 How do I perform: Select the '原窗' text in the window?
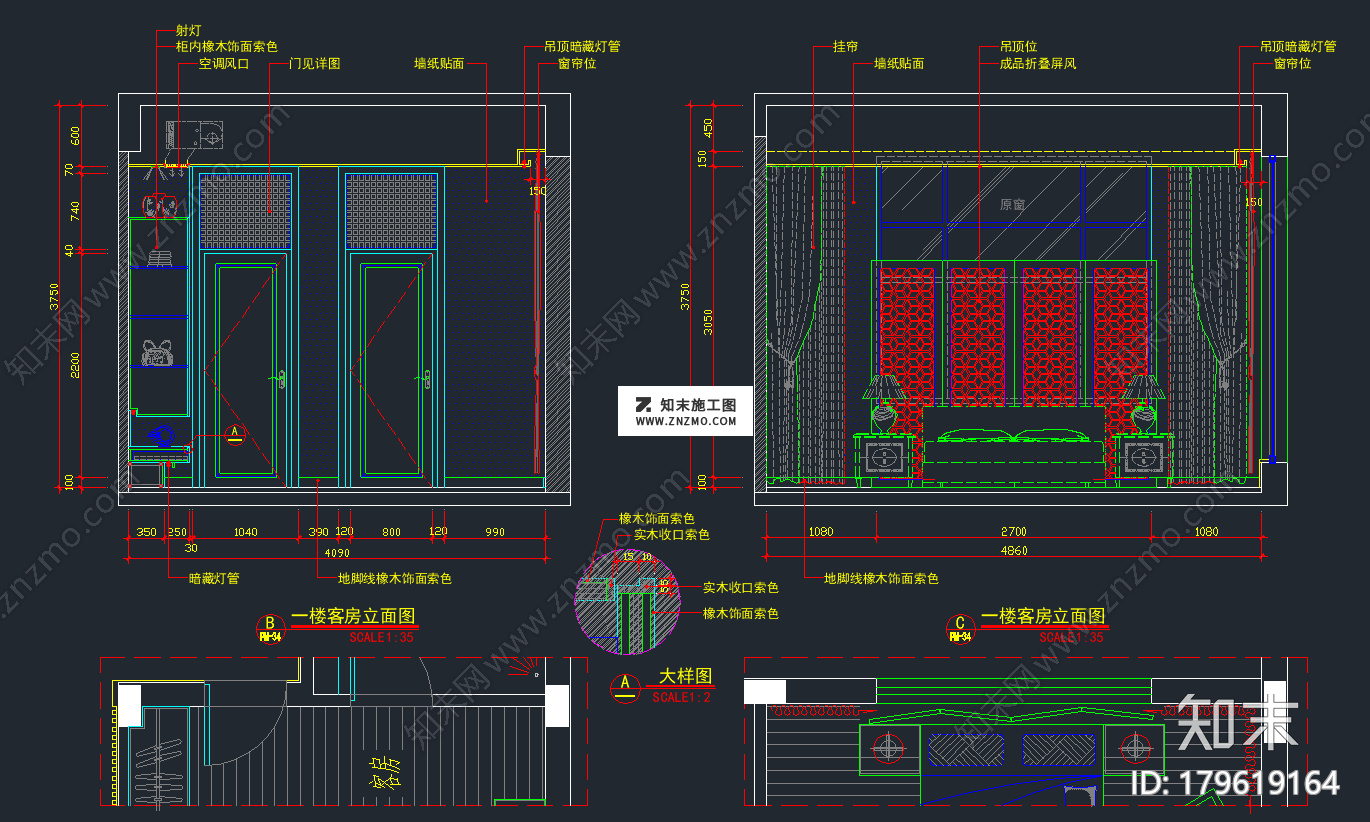point(1012,204)
